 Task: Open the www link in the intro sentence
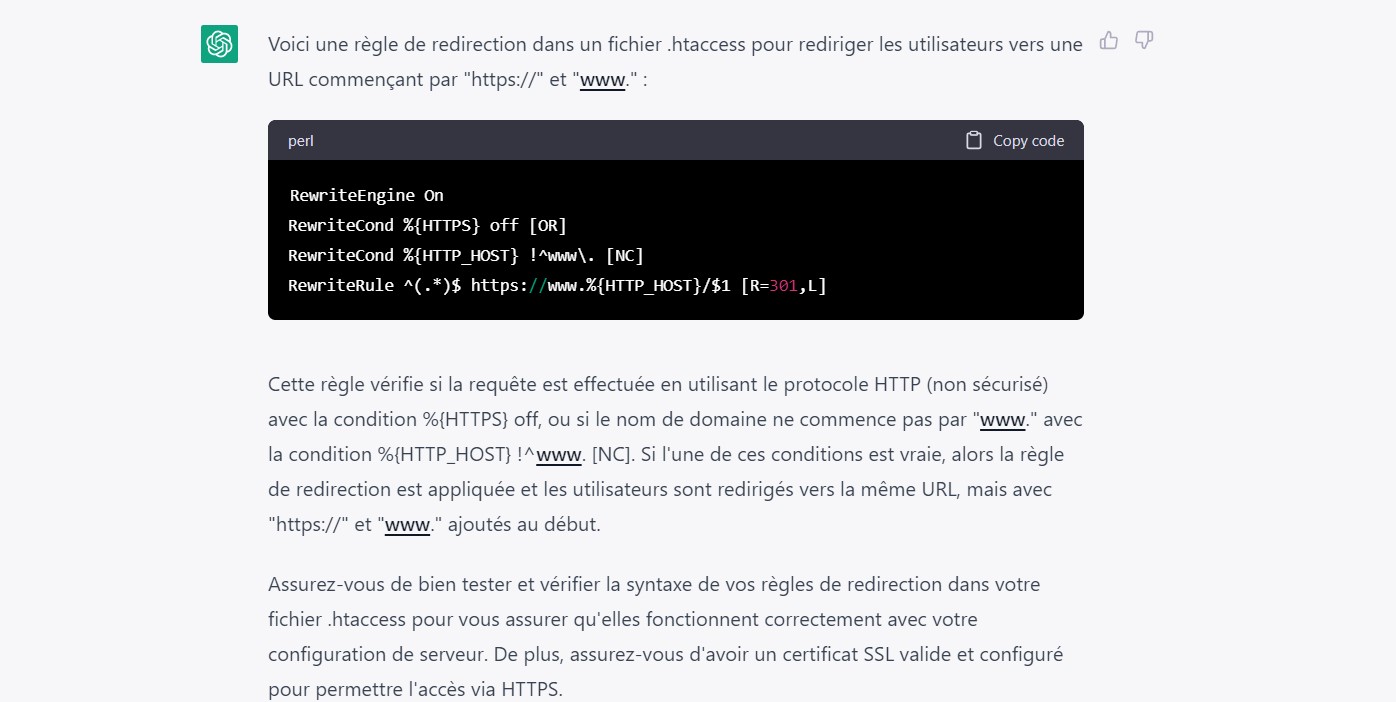pos(603,79)
